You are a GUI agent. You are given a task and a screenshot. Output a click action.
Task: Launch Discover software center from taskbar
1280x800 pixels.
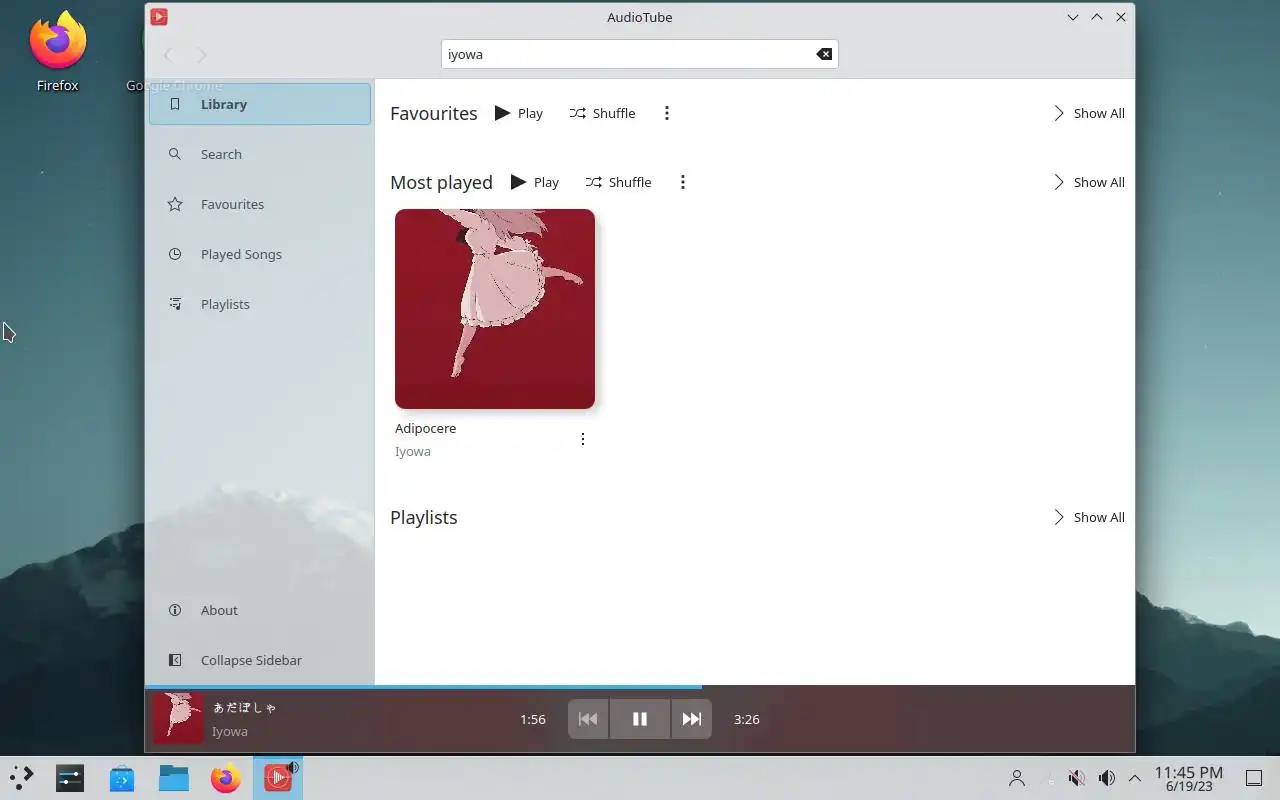(122, 778)
